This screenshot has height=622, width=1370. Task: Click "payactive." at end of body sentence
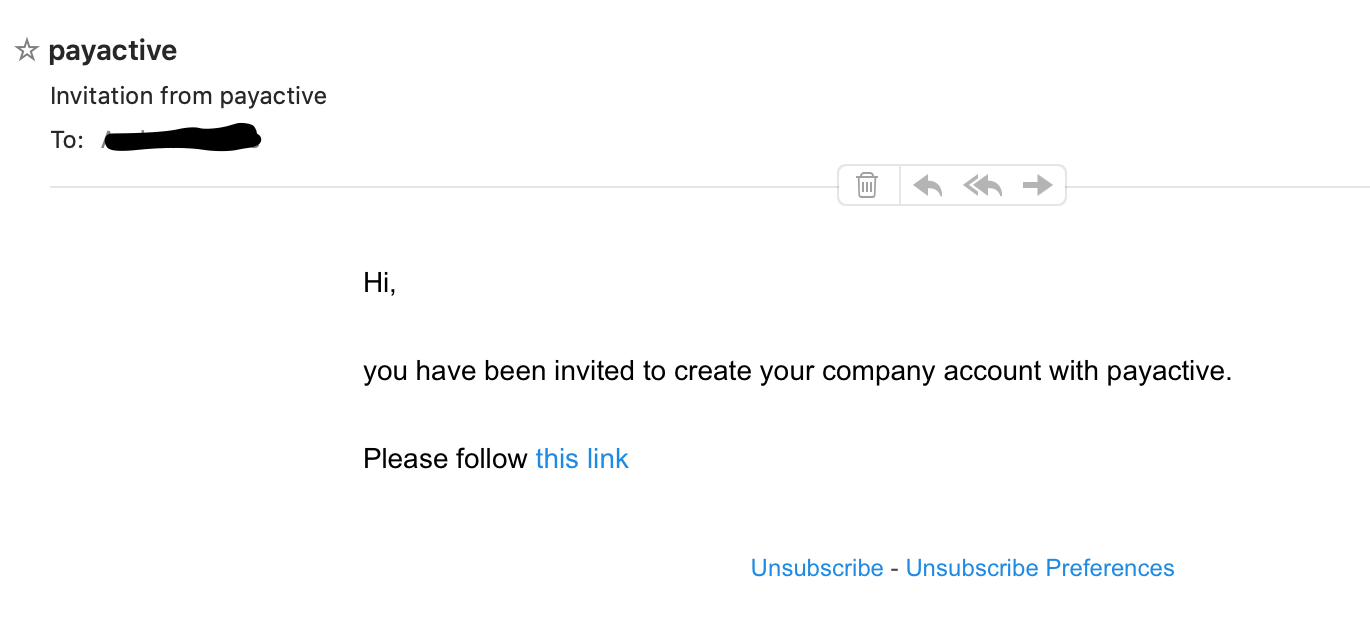click(1169, 371)
